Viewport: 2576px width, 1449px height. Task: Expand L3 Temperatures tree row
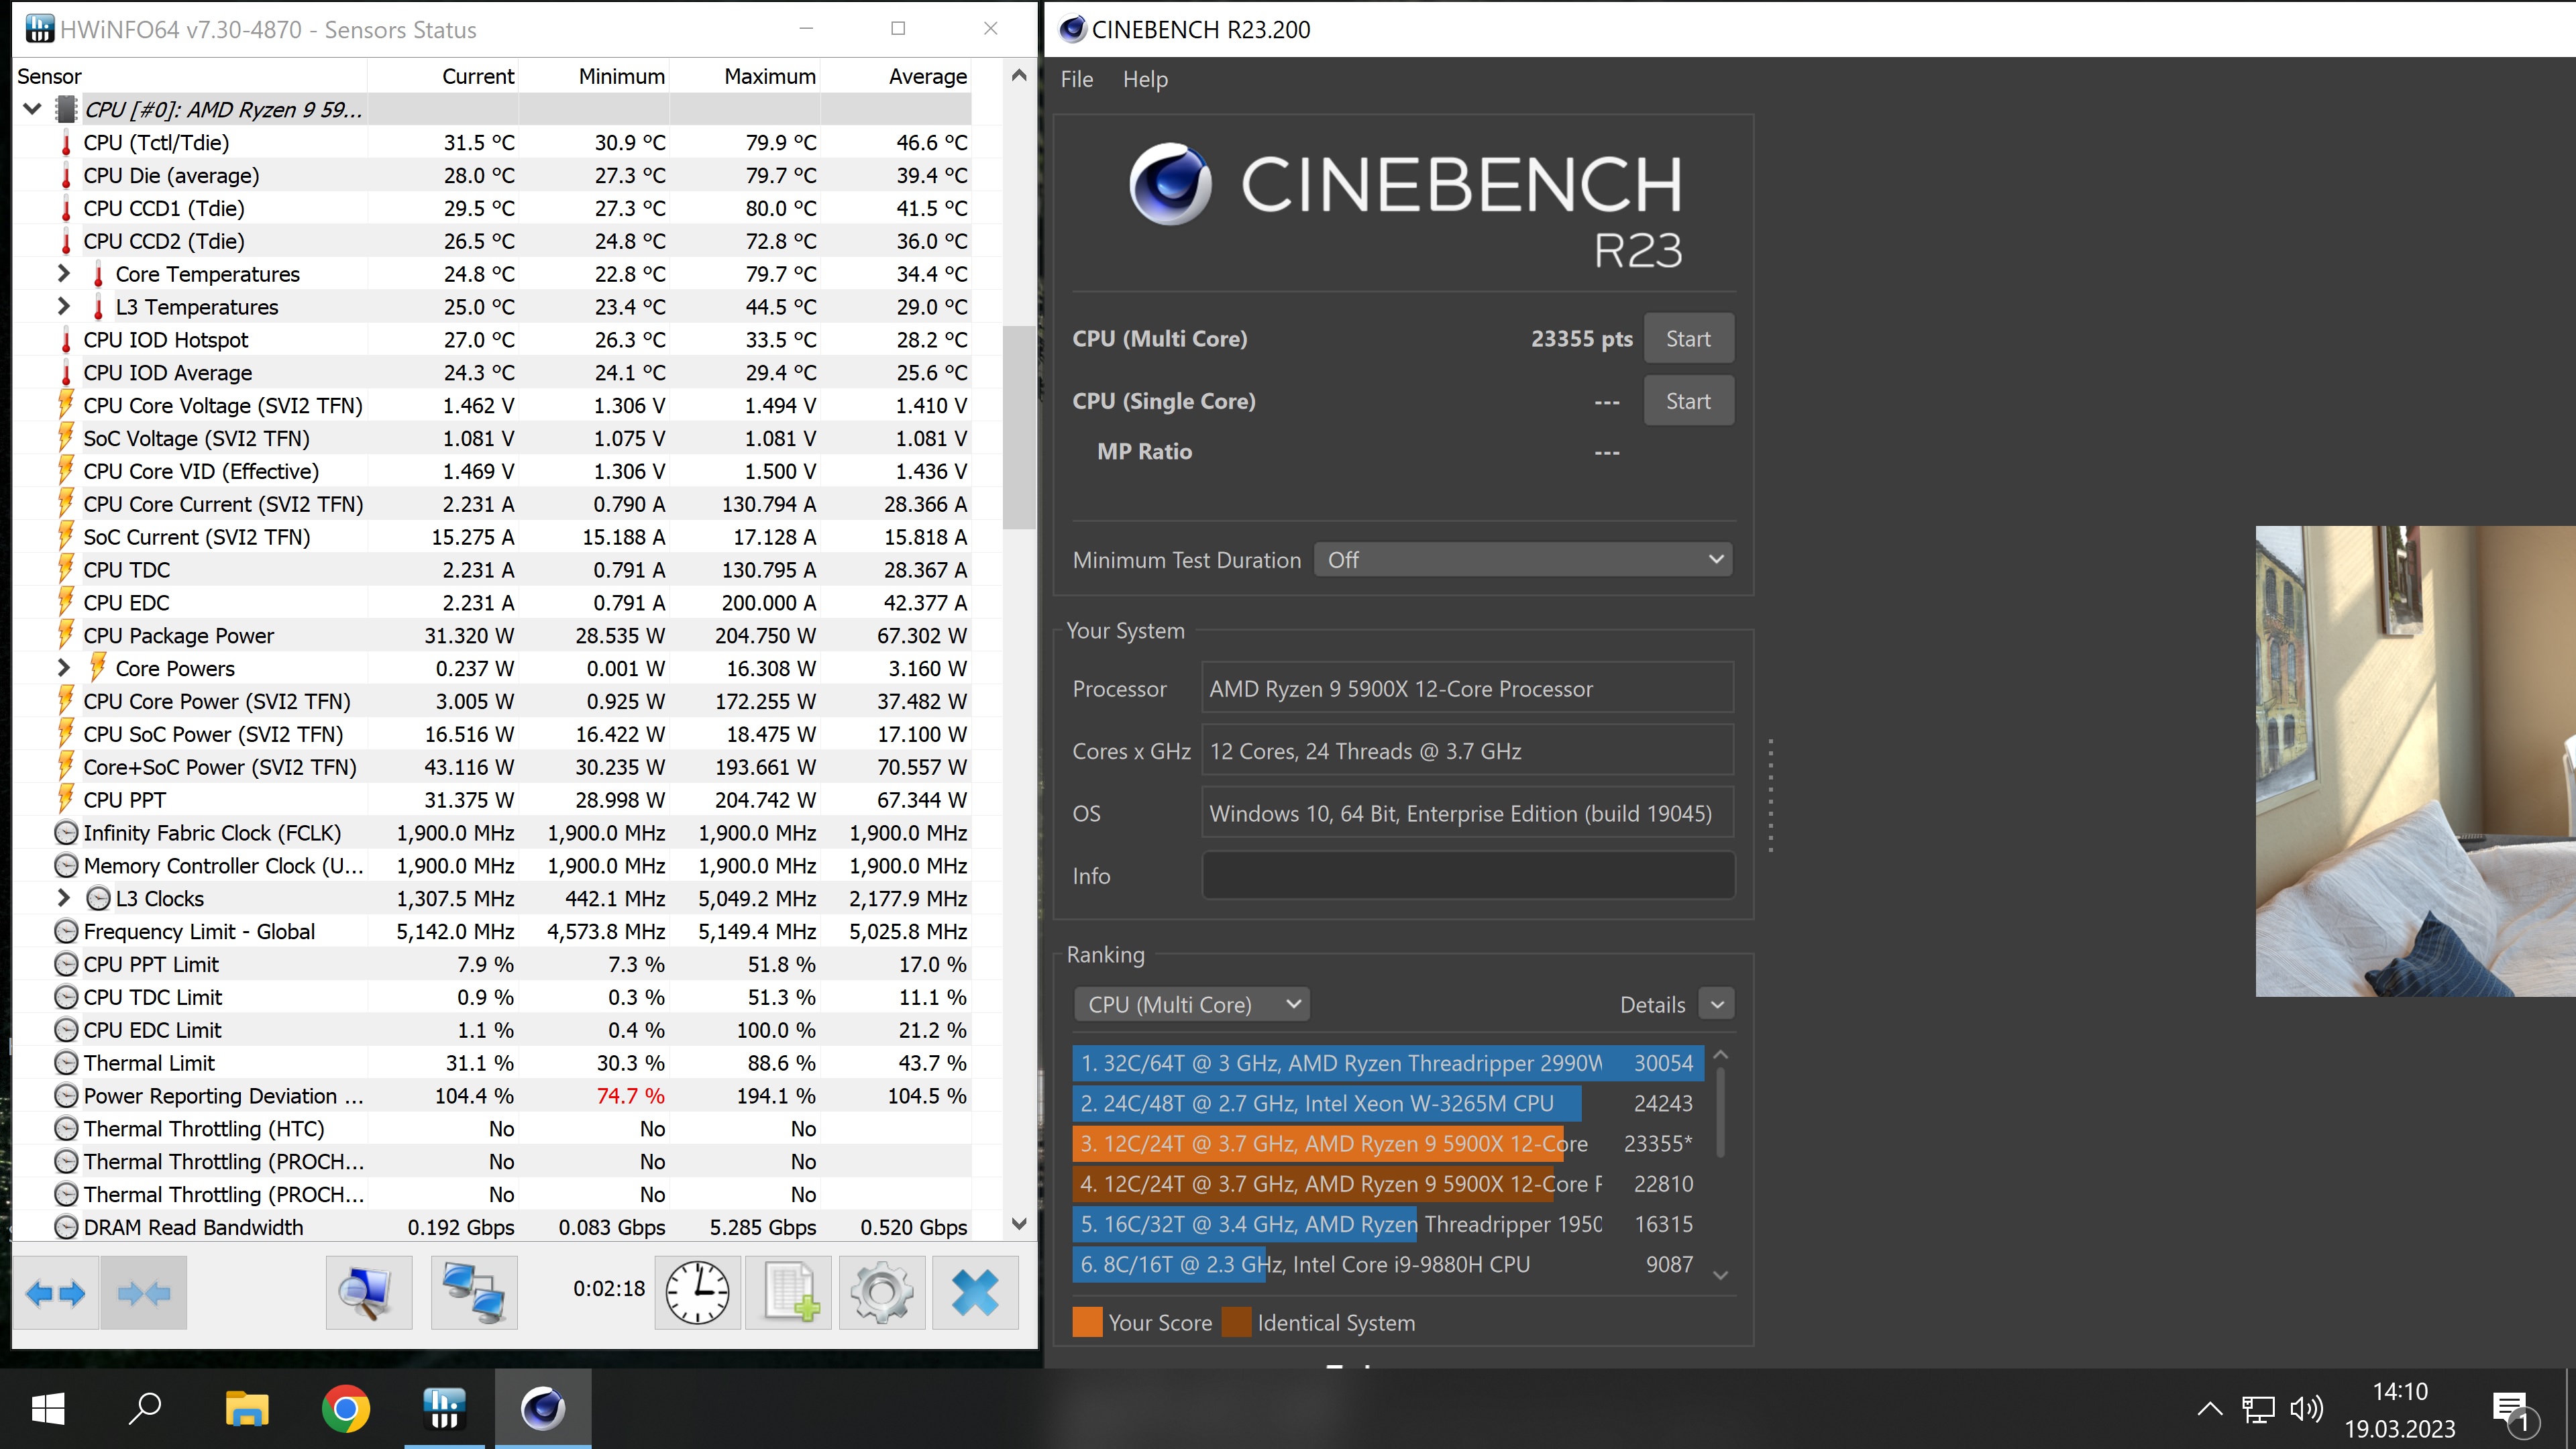[x=64, y=306]
